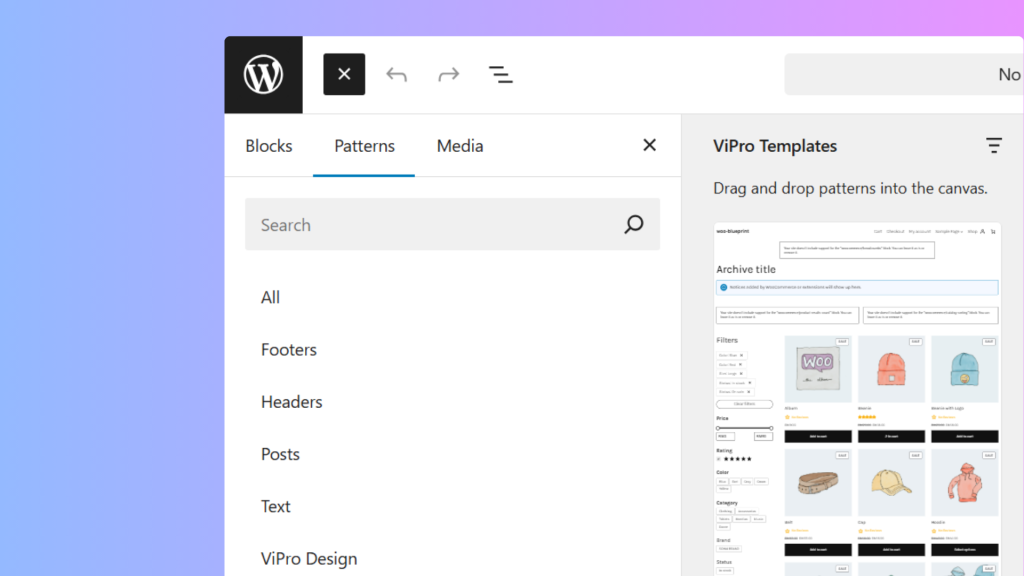Click the WordPress logo icon
The width and height of the screenshot is (1024, 576).
point(263,75)
